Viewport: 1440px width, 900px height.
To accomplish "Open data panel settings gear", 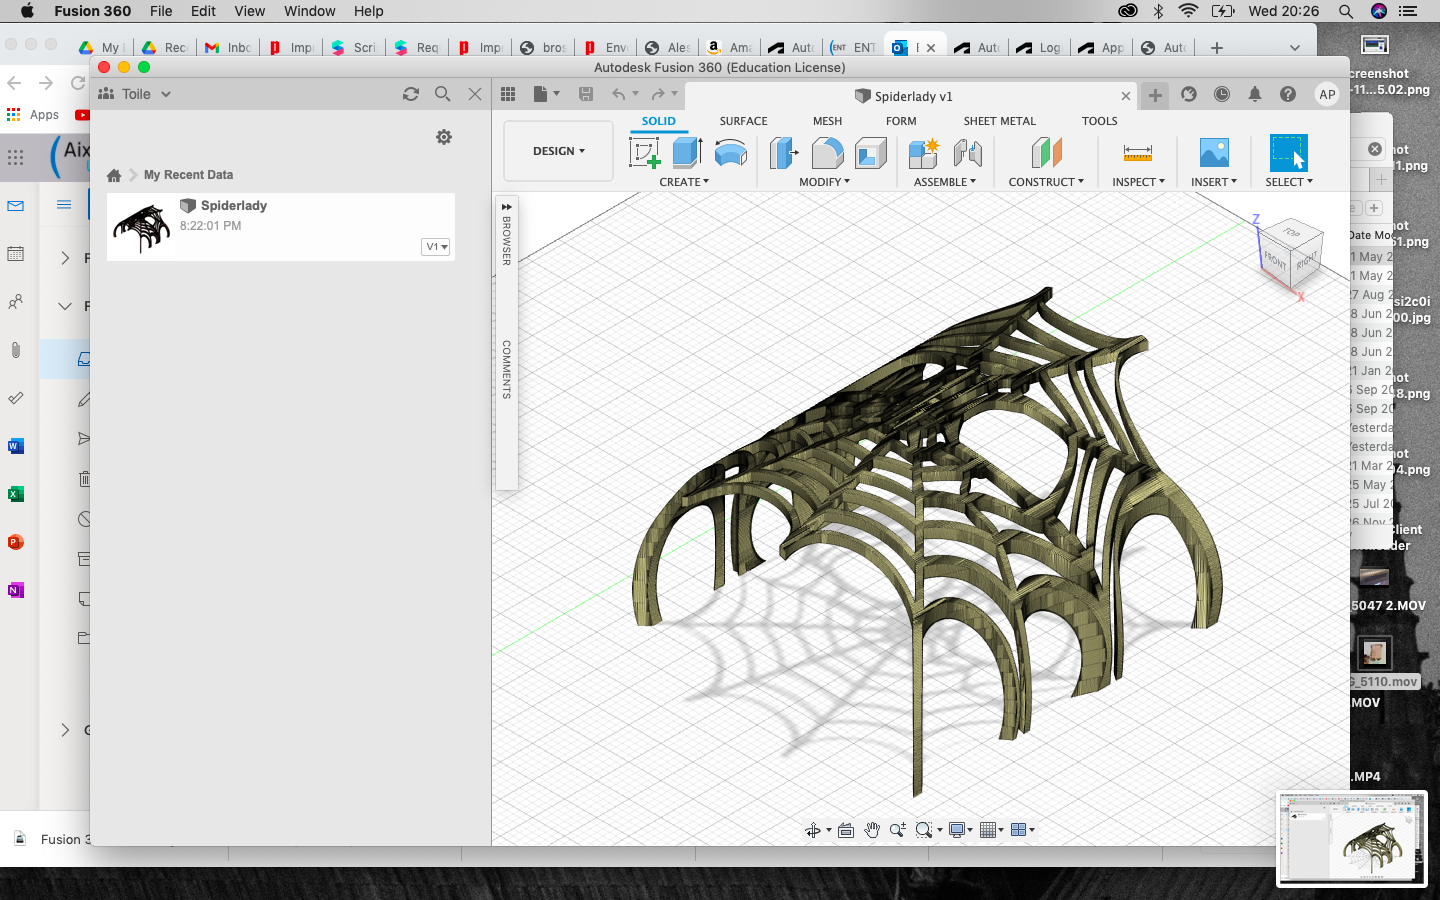I will click(444, 137).
